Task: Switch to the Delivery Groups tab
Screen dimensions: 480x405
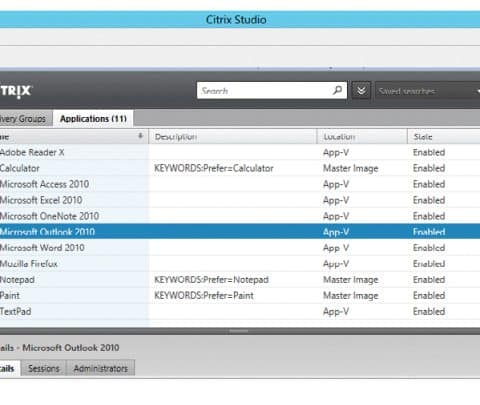Action: 26,118
